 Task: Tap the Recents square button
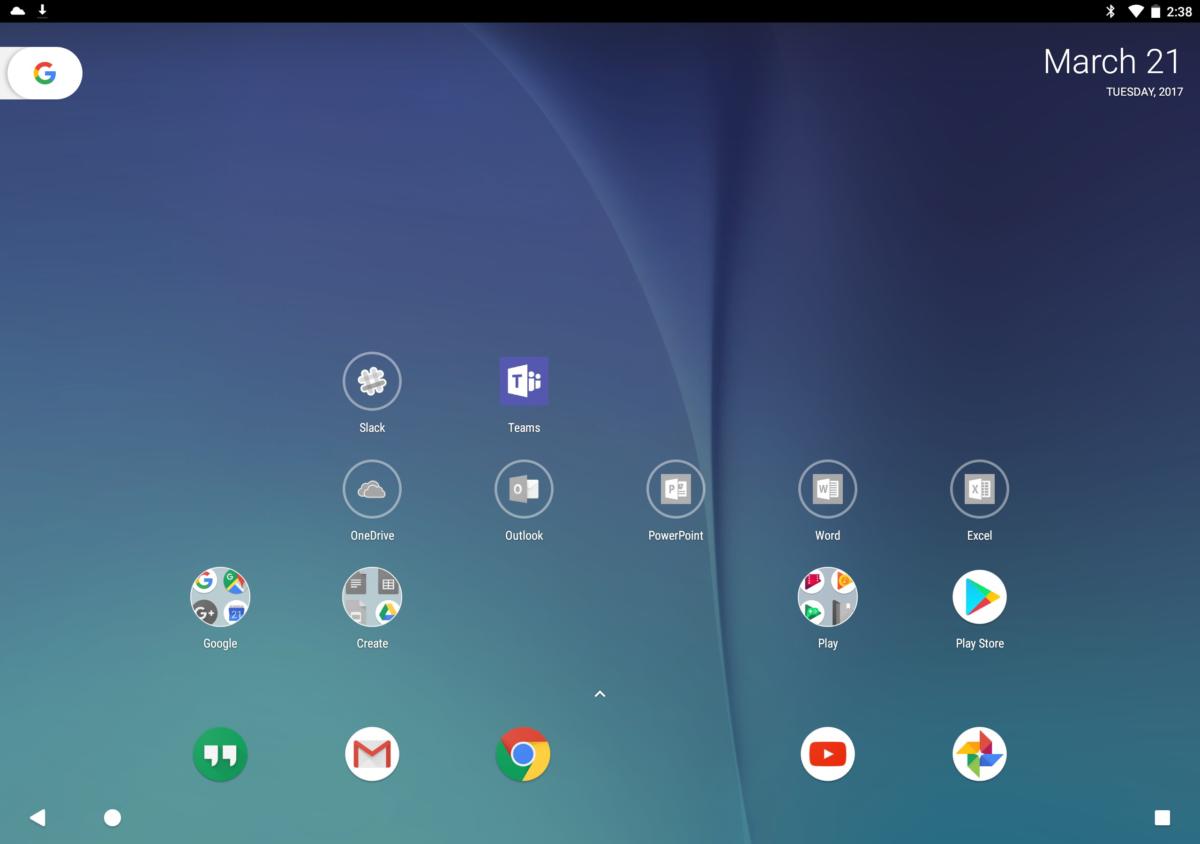[1162, 818]
